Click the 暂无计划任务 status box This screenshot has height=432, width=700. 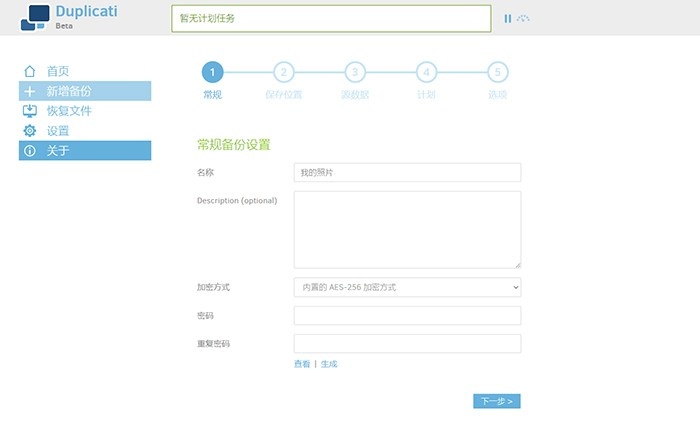(331, 19)
